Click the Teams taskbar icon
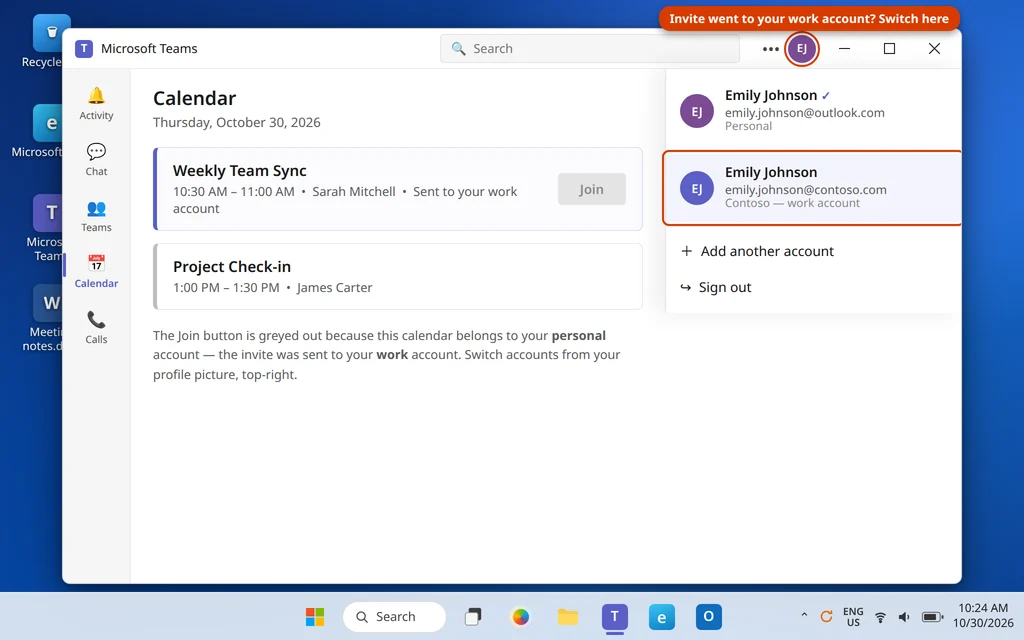1024x640 pixels. pyautogui.click(x=615, y=616)
